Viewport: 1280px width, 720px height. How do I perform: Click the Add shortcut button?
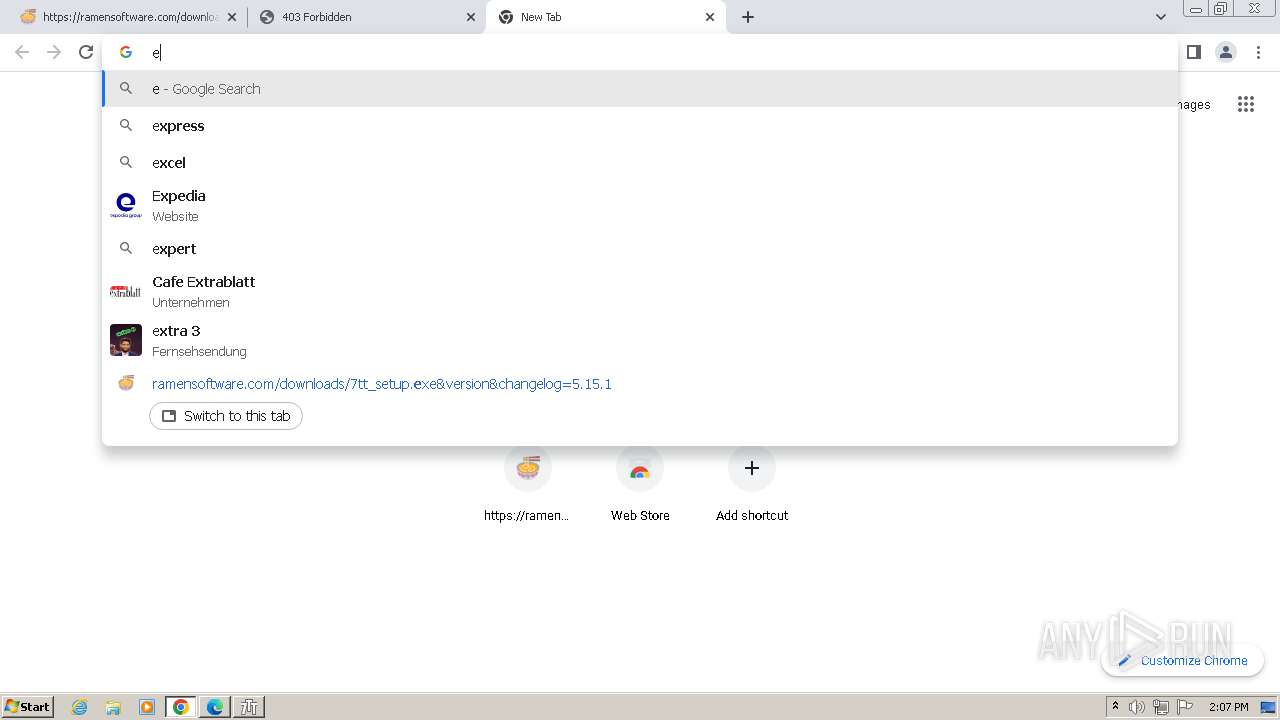752,486
